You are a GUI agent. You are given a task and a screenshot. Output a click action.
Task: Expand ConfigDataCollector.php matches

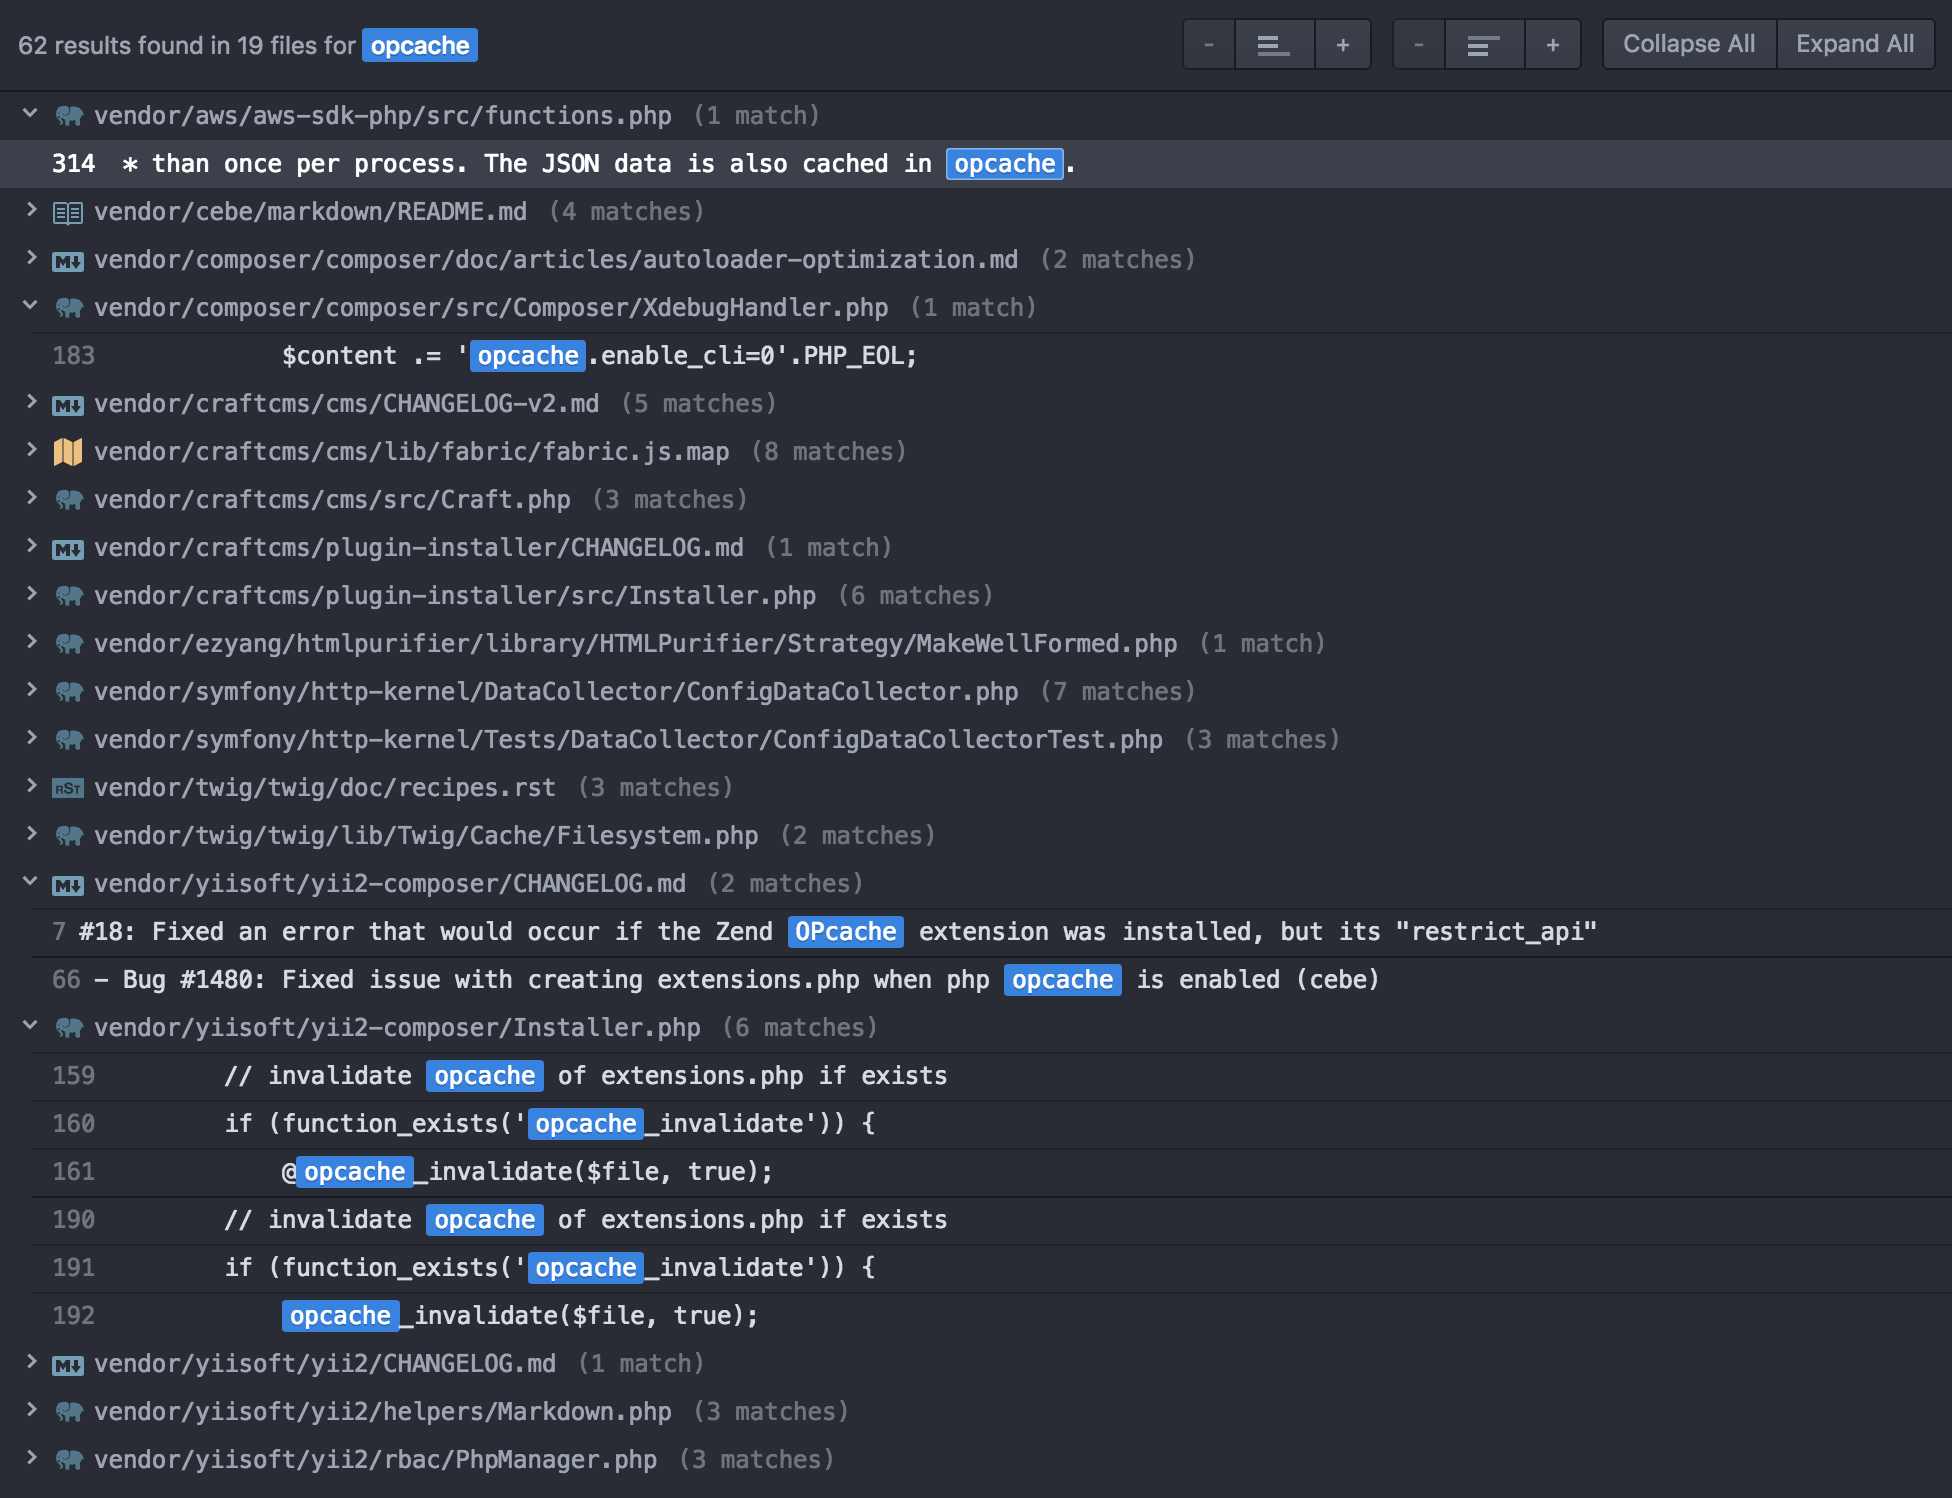click(x=30, y=690)
